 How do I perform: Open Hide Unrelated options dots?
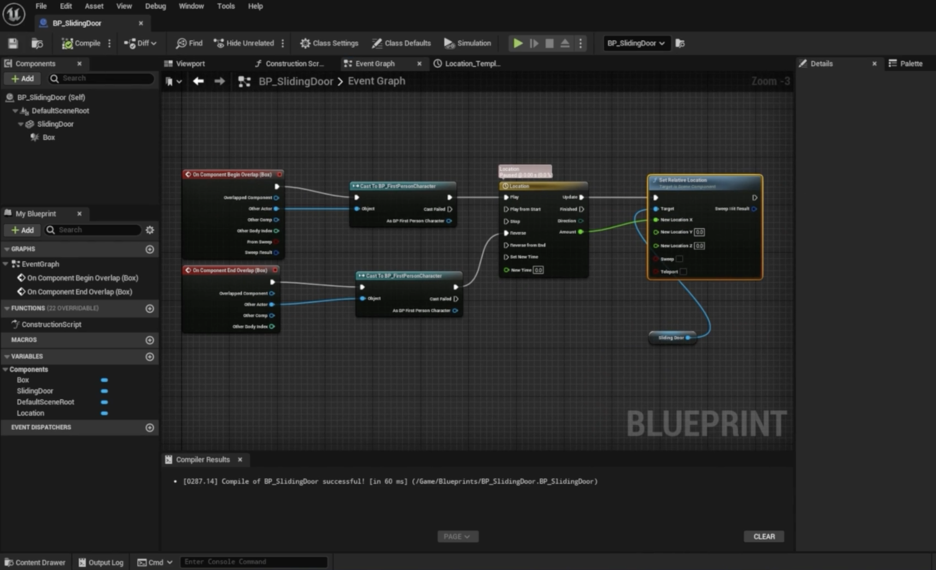tap(283, 43)
